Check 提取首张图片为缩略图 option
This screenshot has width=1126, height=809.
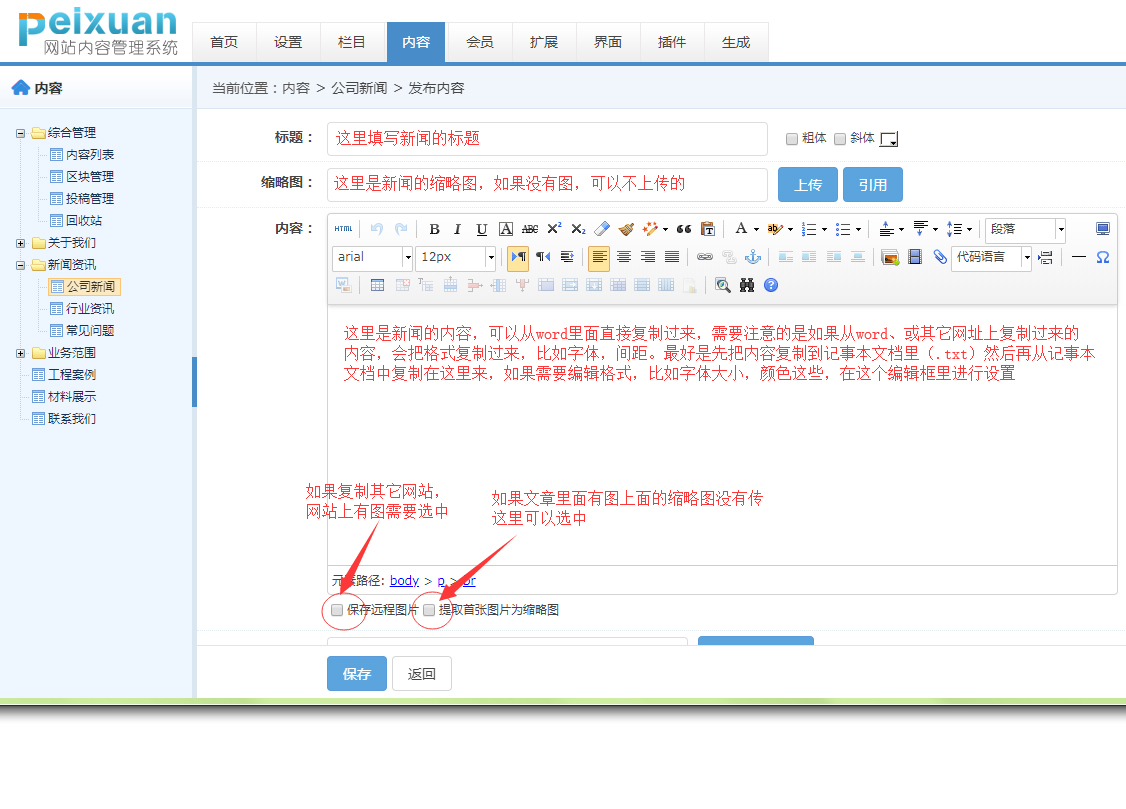(x=429, y=610)
